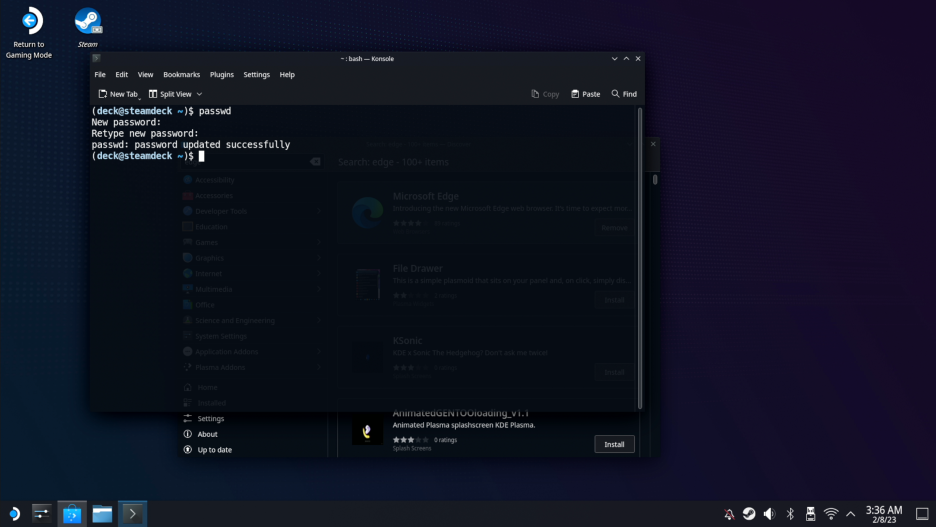
Task: Close the Discover window behind Konsole
Action: pyautogui.click(x=653, y=144)
